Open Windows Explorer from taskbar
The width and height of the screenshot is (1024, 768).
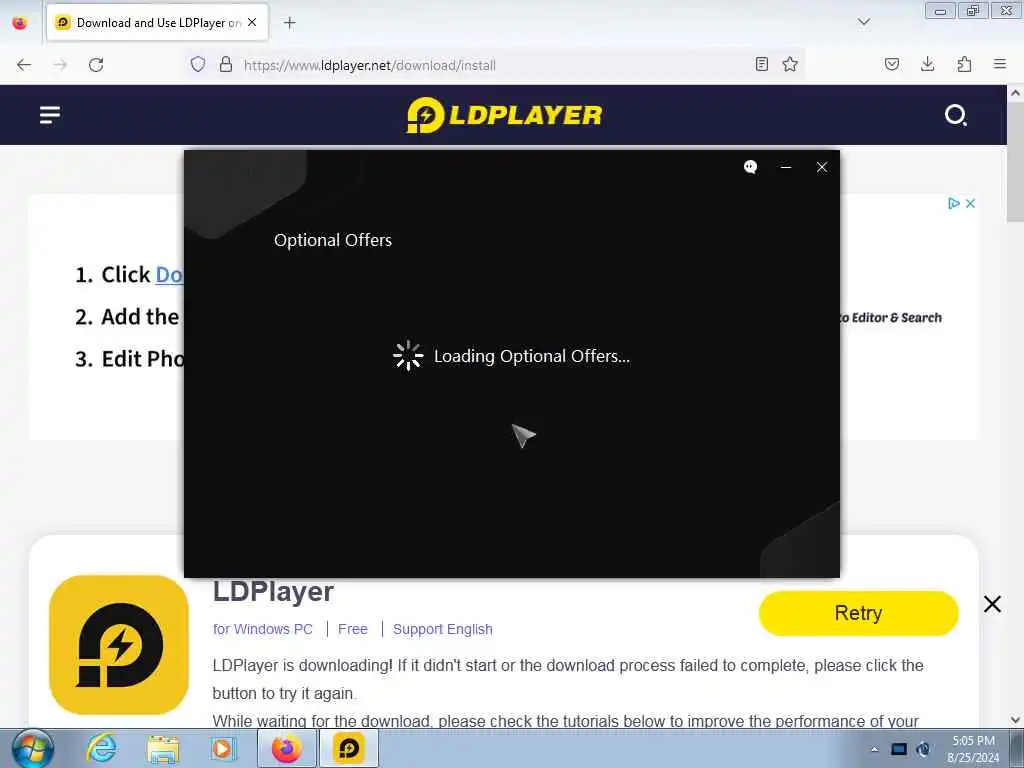click(163, 748)
